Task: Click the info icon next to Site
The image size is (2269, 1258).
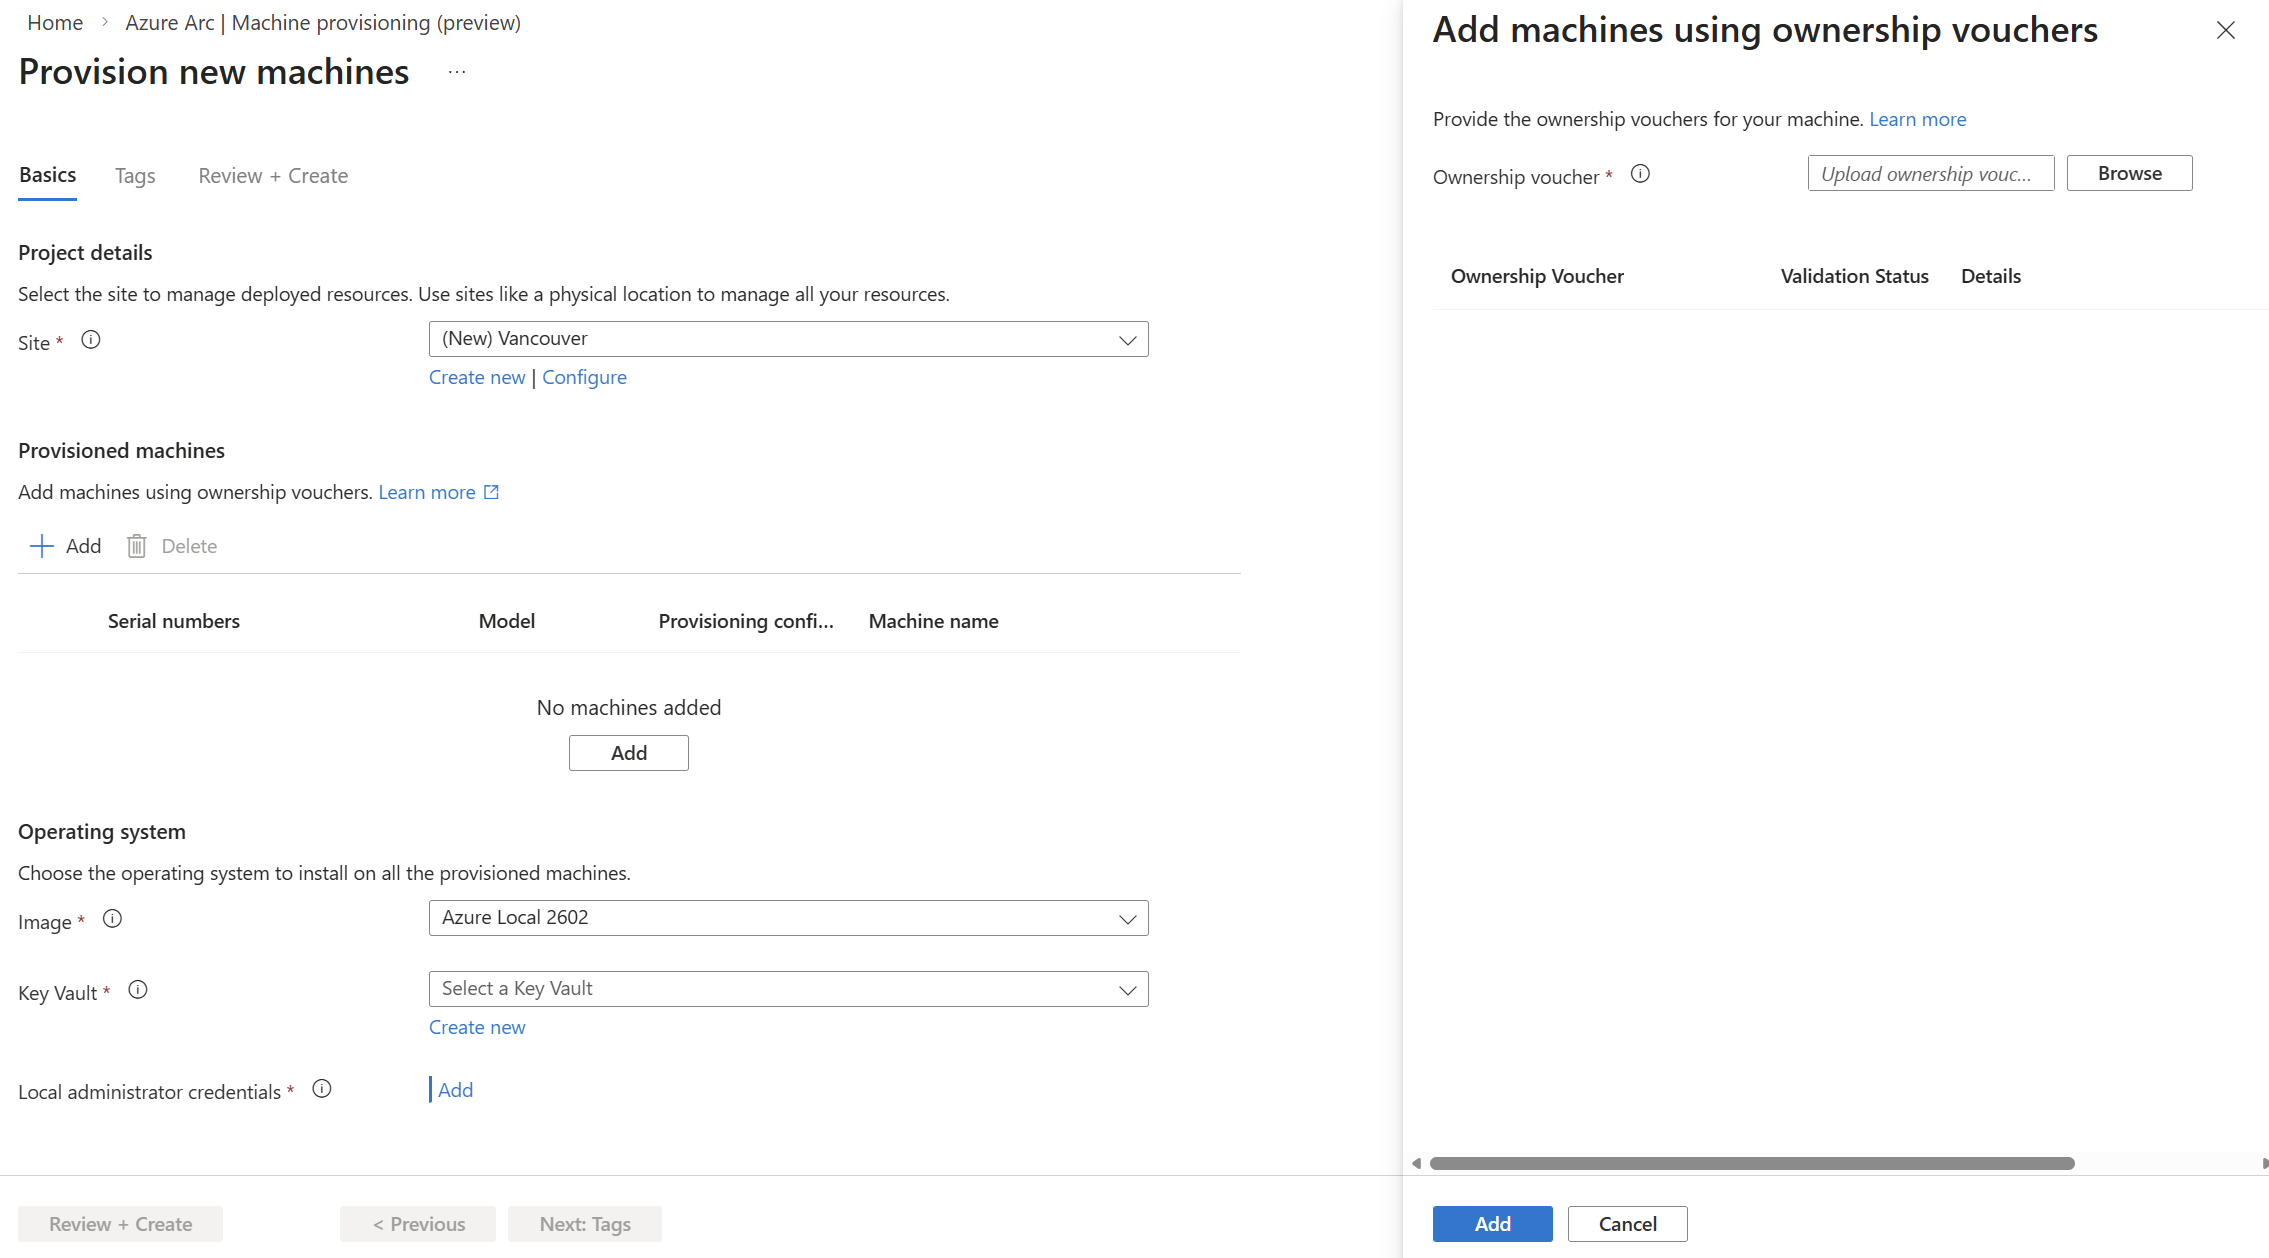Action: (x=91, y=340)
